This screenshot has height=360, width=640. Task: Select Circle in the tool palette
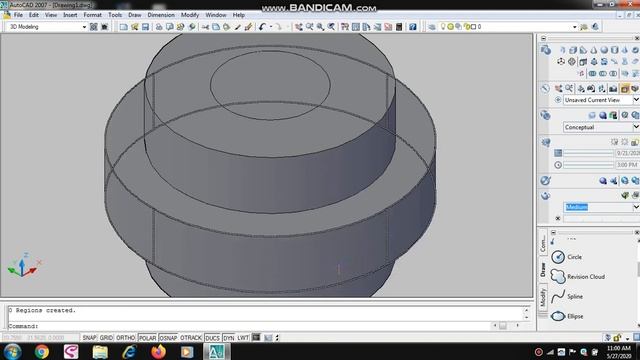pos(567,257)
